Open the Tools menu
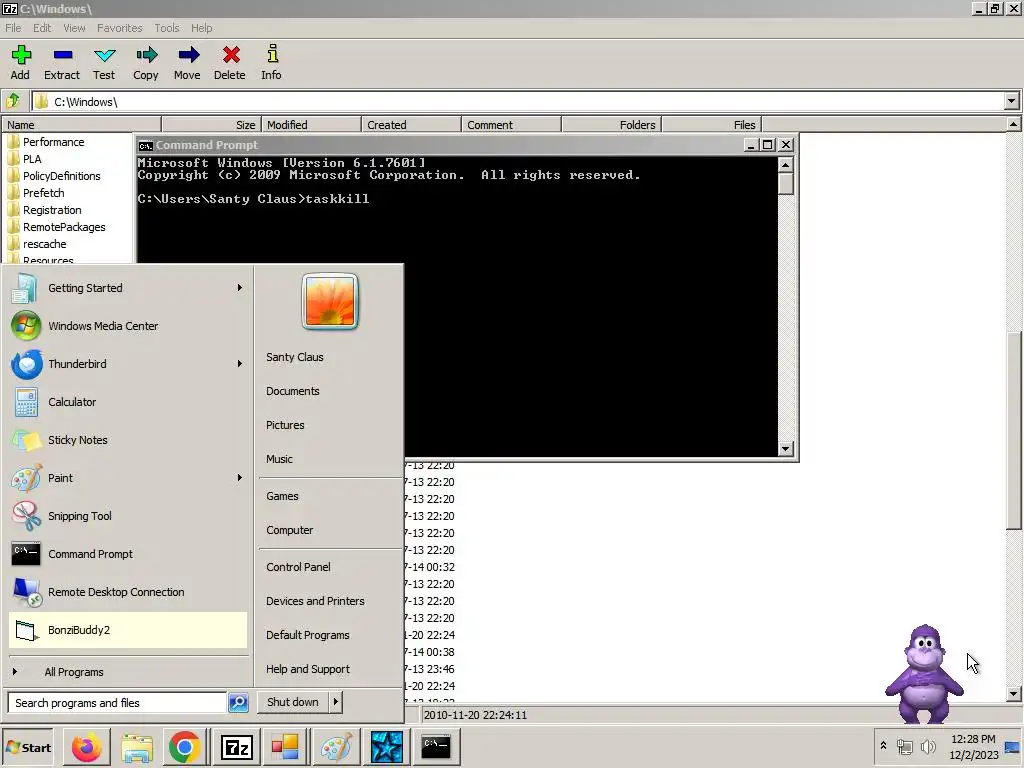This screenshot has height=768, width=1024. [x=167, y=28]
